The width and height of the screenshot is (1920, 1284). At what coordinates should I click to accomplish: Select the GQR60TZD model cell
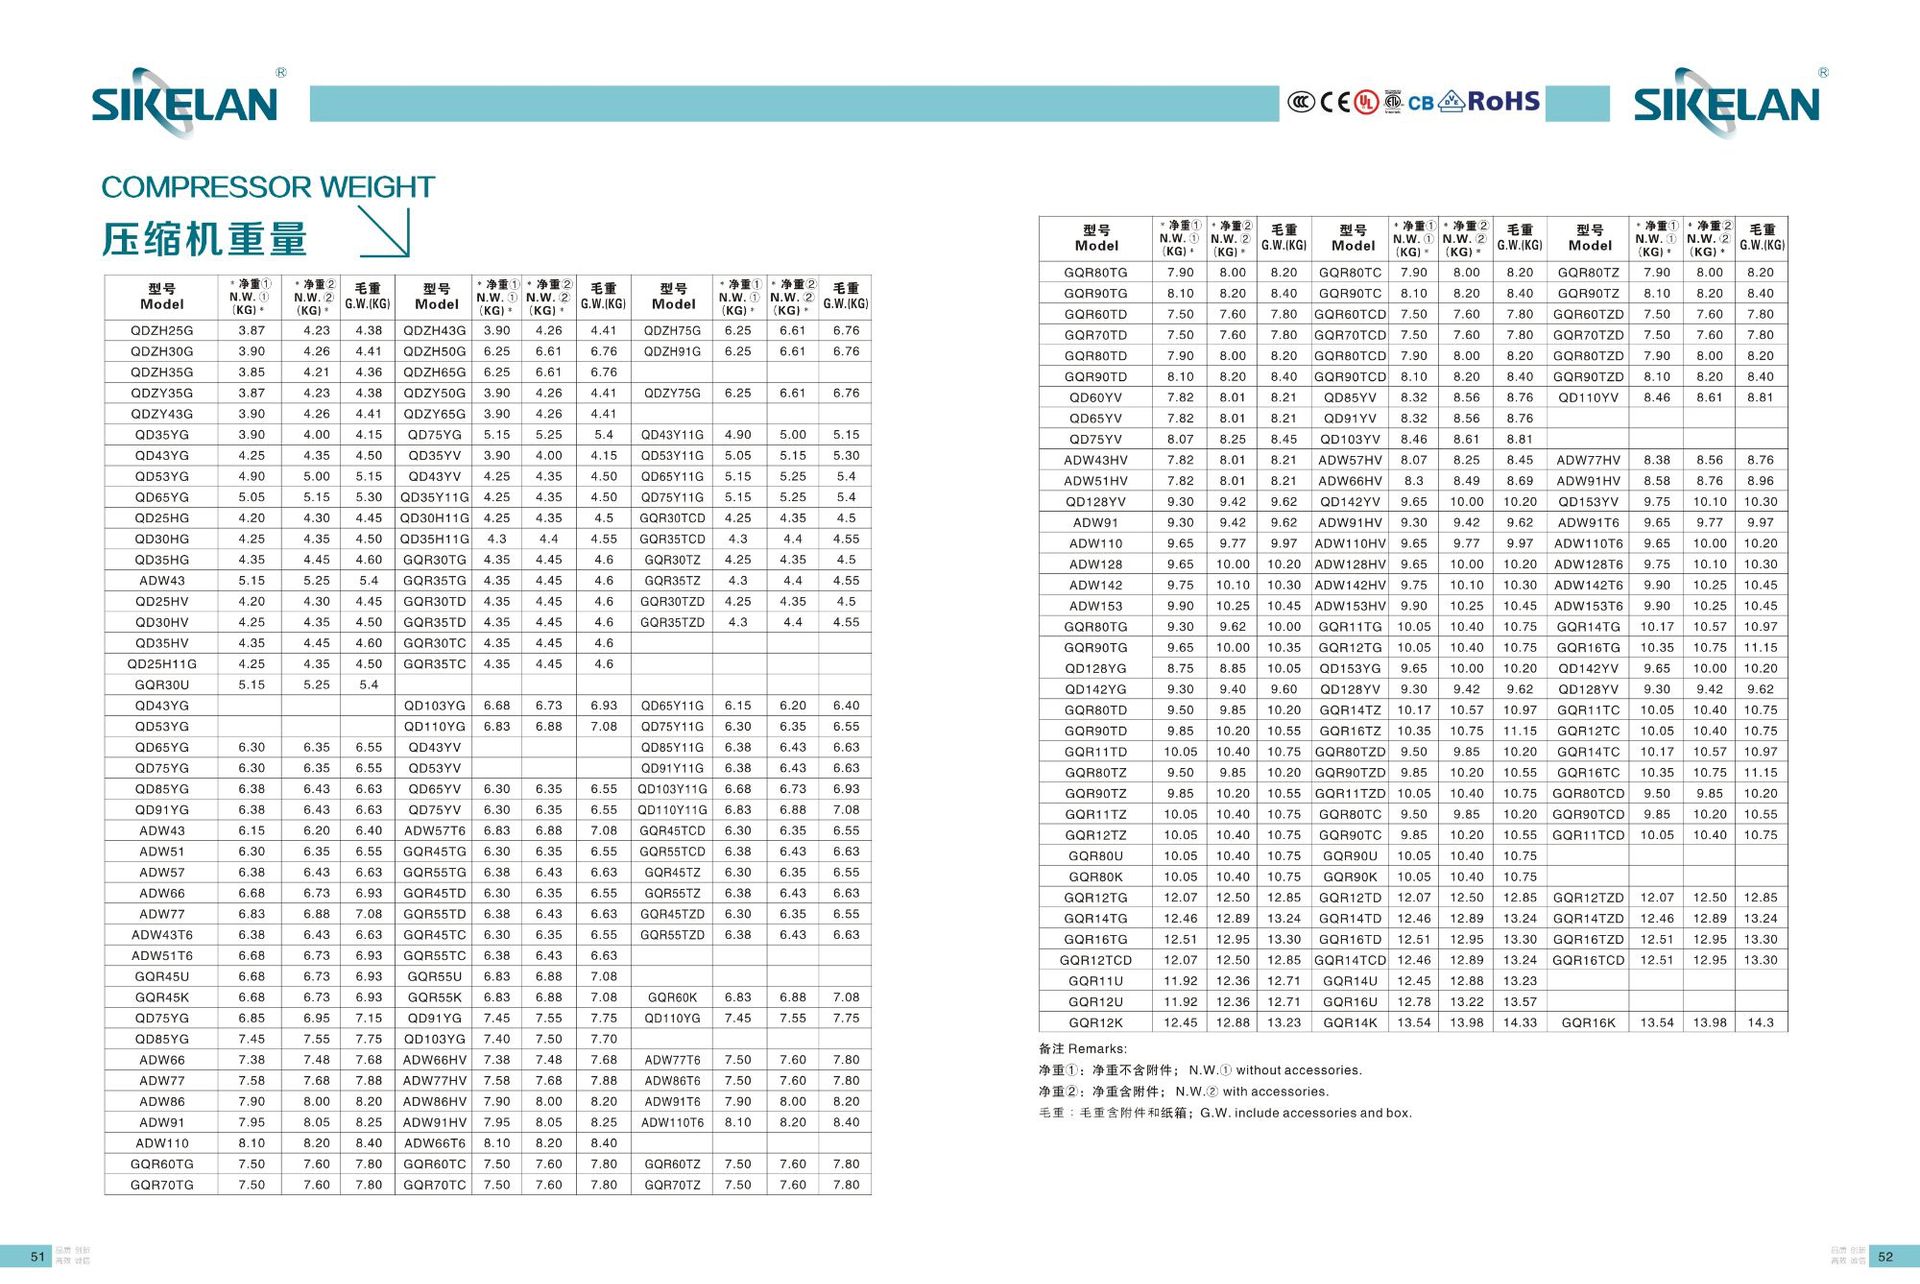(x=1588, y=314)
